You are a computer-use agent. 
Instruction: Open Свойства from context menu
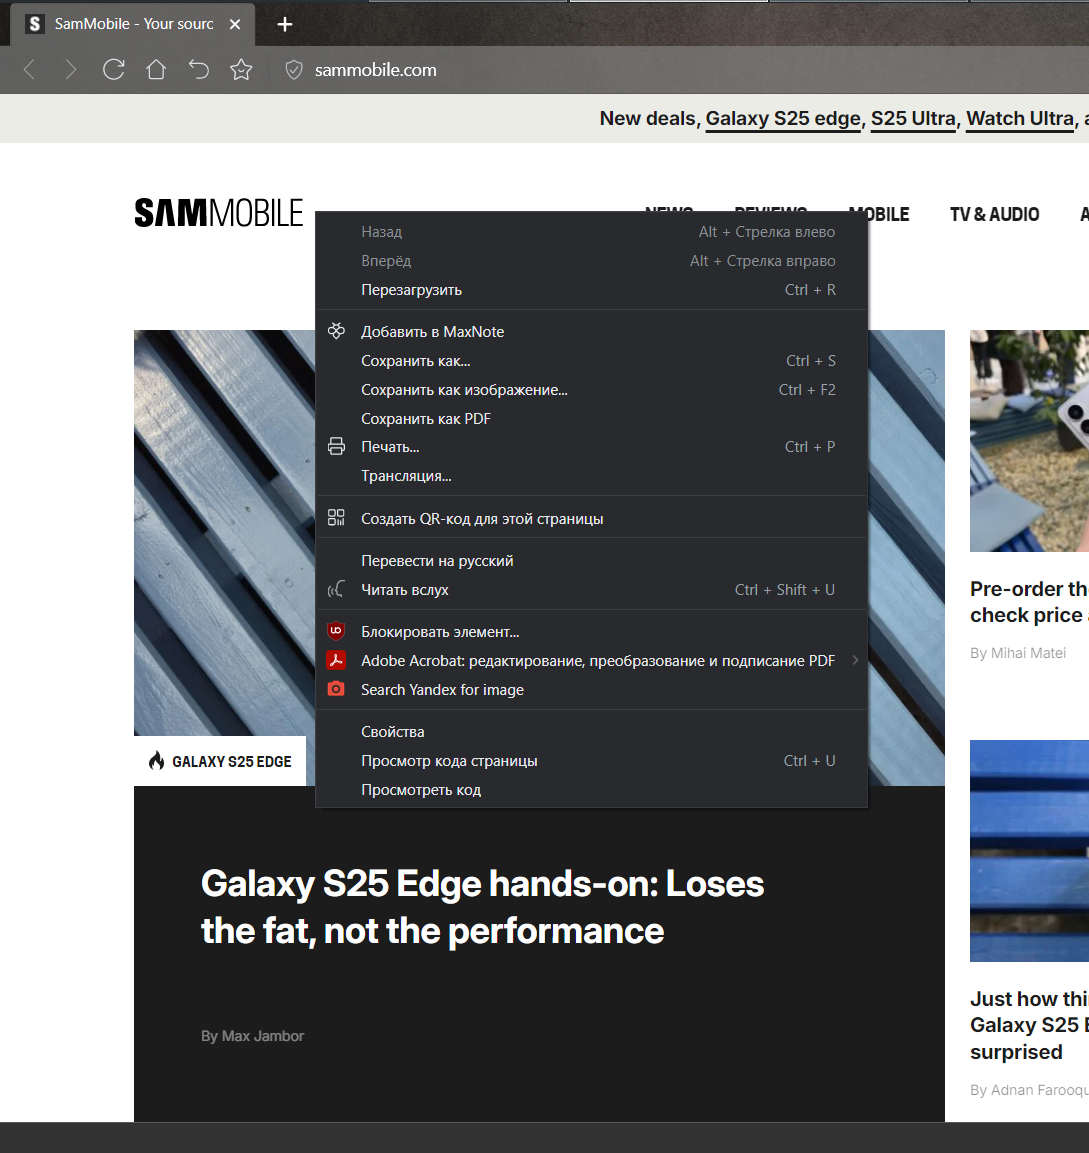(x=591, y=732)
